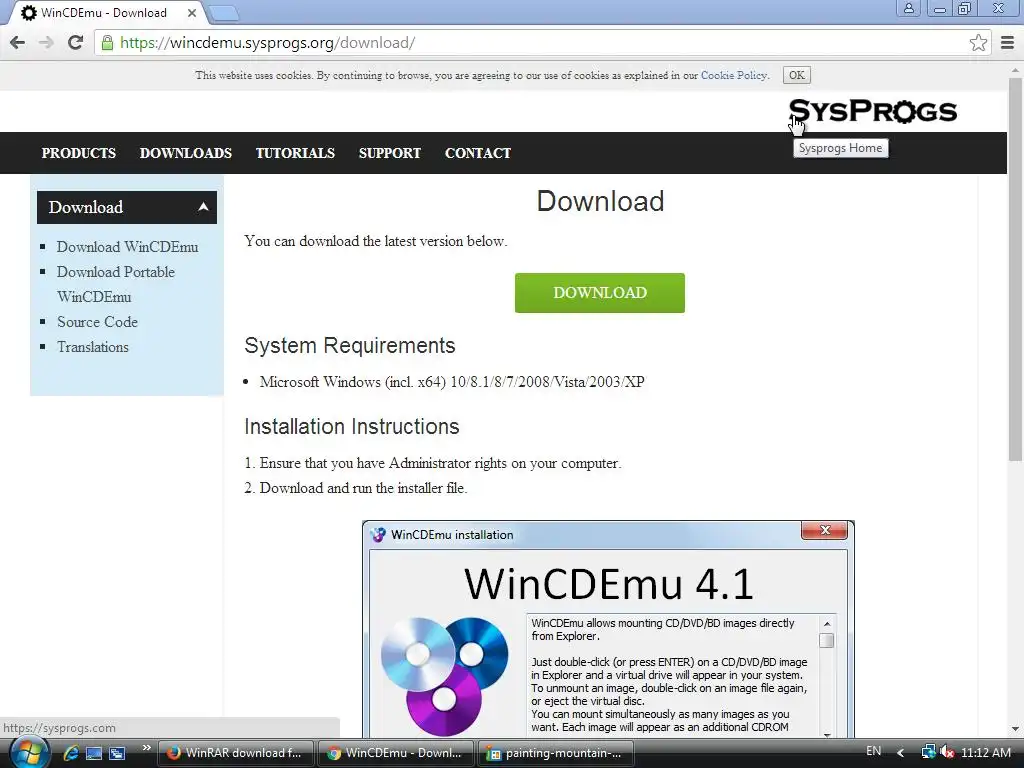
Task: Click the 11:12 AM taskbar clock
Action: (986, 753)
